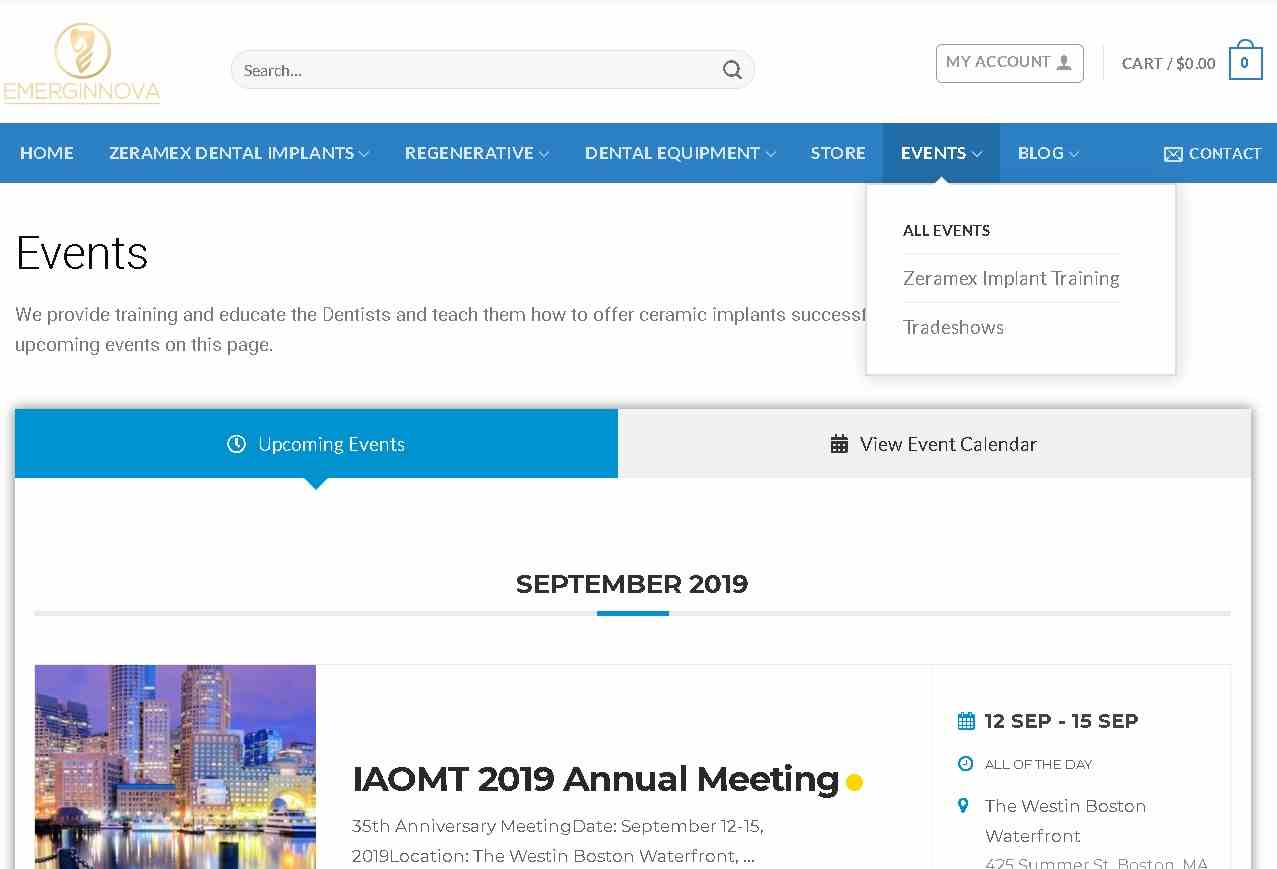Select All Events in the dropdown
The width and height of the screenshot is (1277, 869).
(x=946, y=230)
